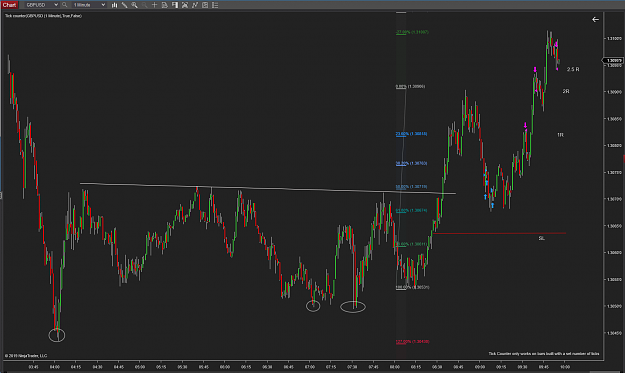Open the 1 Minute interval dropdown
This screenshot has width=625, height=373.
[x=89, y=5]
